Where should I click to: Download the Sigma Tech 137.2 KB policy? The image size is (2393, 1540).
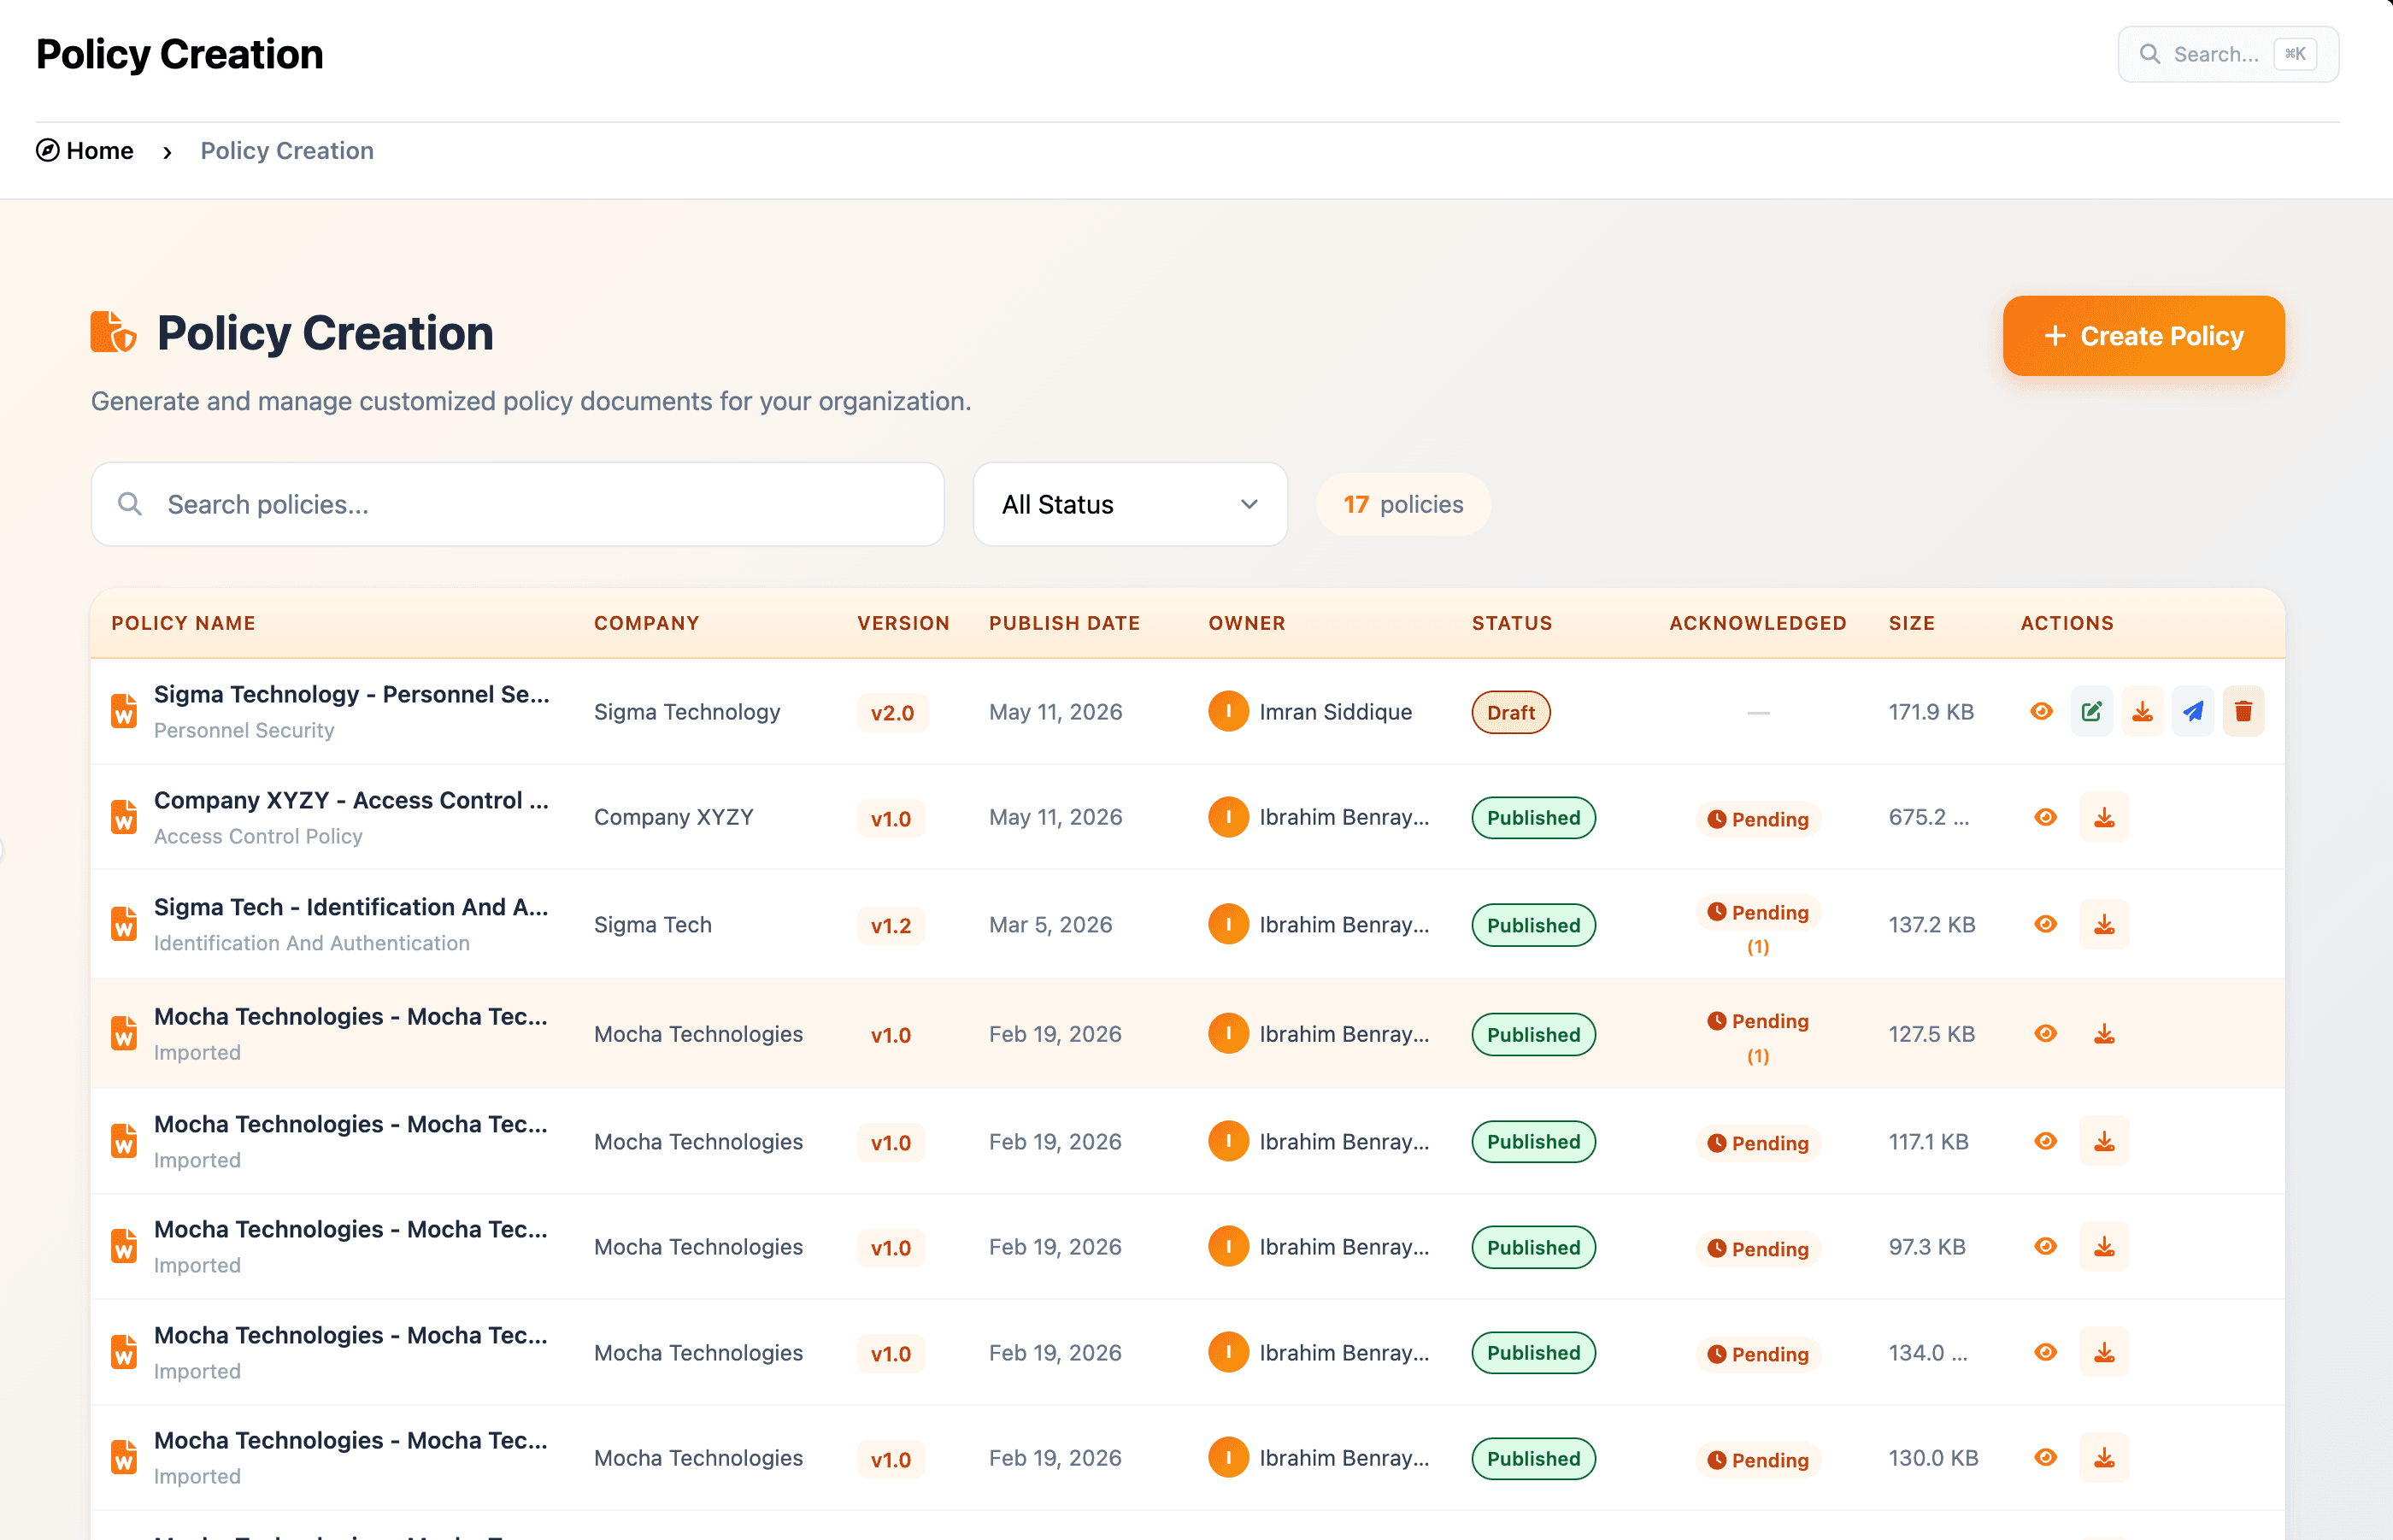click(x=2104, y=924)
